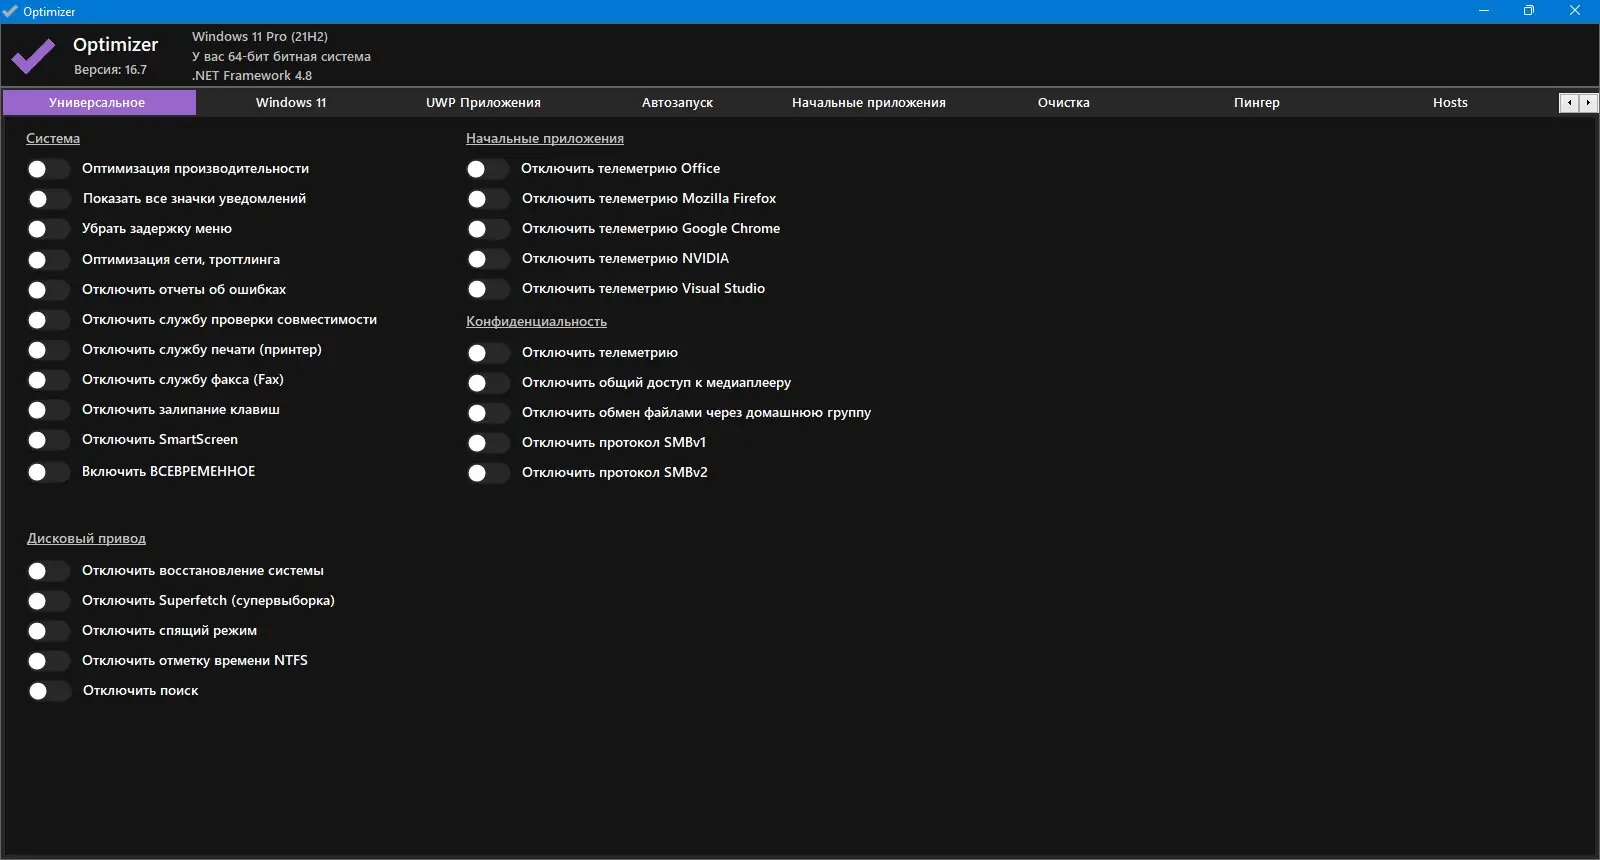Screen dimensions: 1600x860
Task: Click the Система section heading
Action: pos(53,138)
